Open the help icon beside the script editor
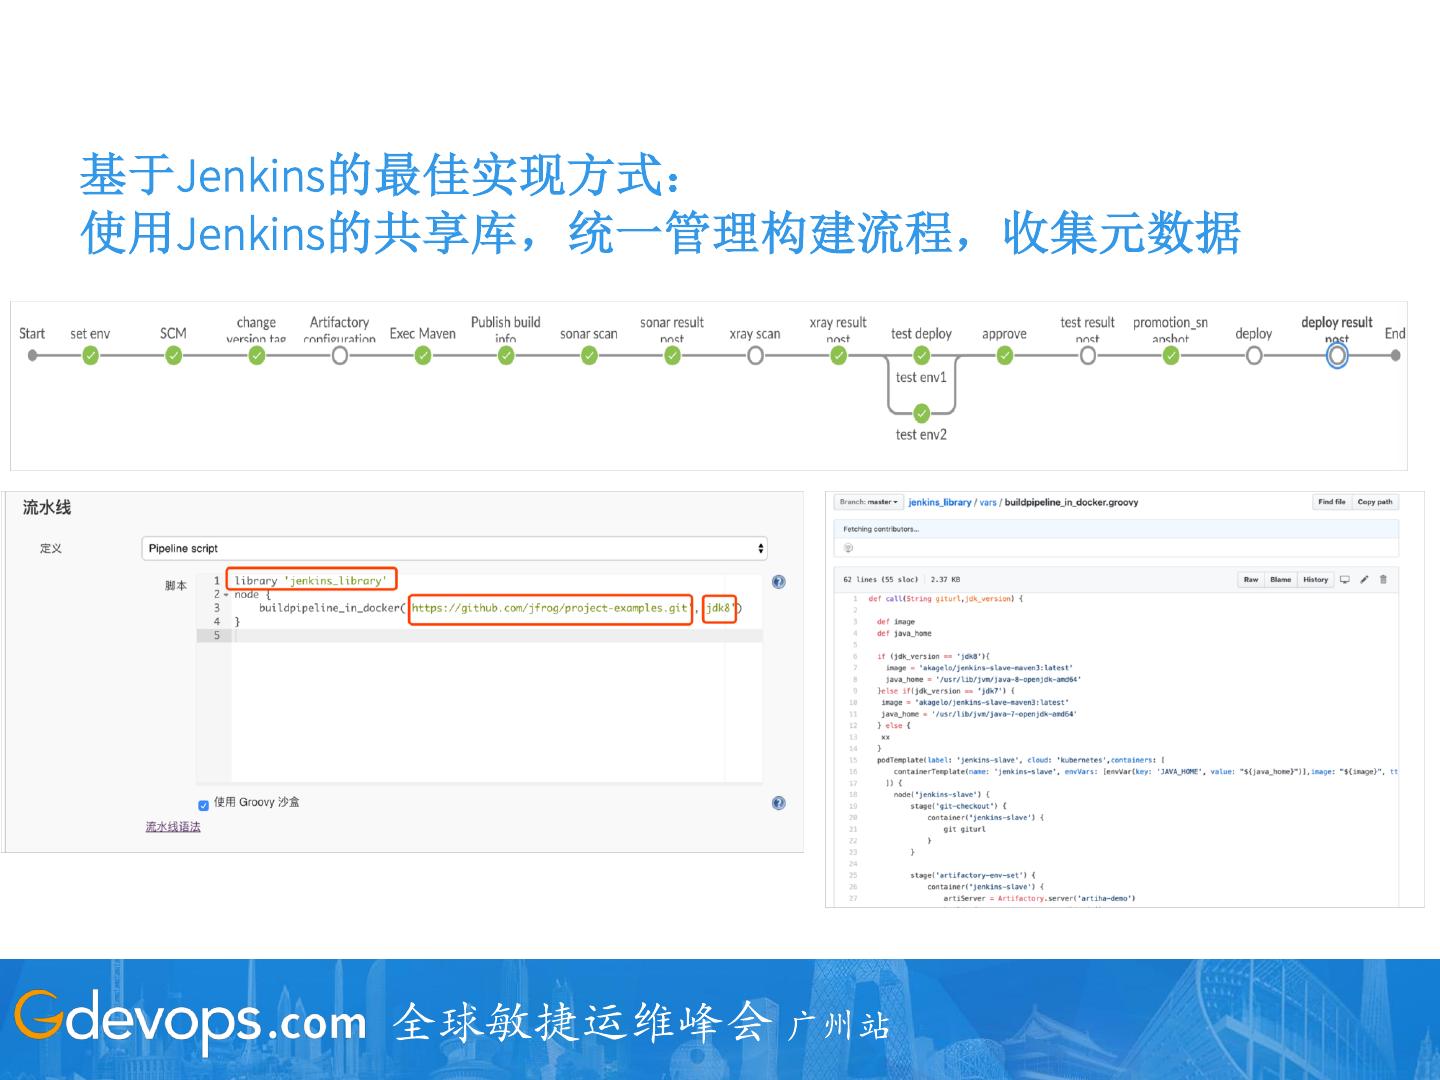Screen dimensions: 1440x1080 779,582
